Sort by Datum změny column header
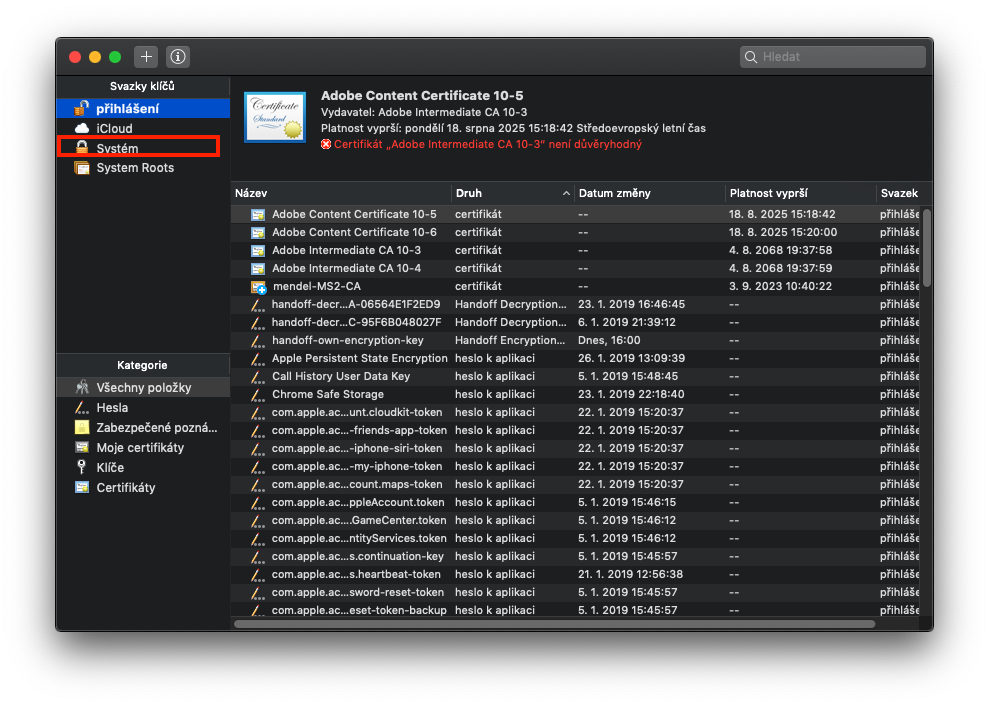Viewport: 989px width, 705px height. (x=650, y=193)
